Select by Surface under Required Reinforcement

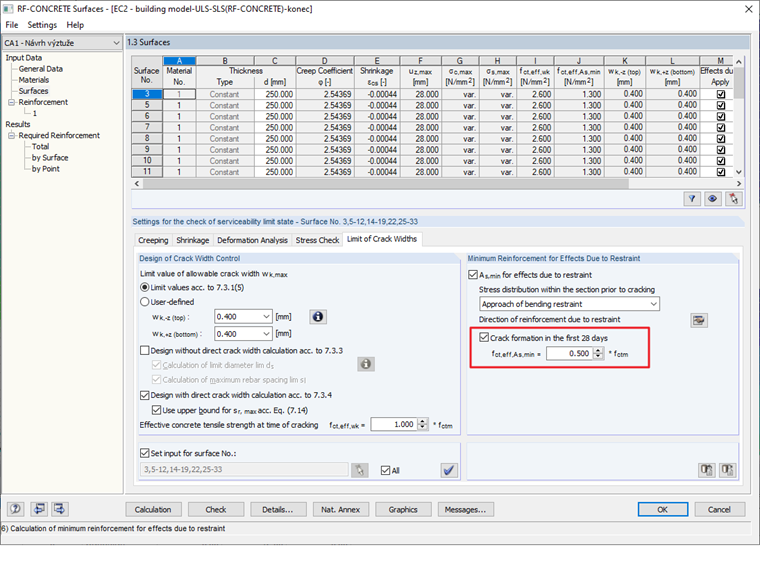(x=50, y=158)
